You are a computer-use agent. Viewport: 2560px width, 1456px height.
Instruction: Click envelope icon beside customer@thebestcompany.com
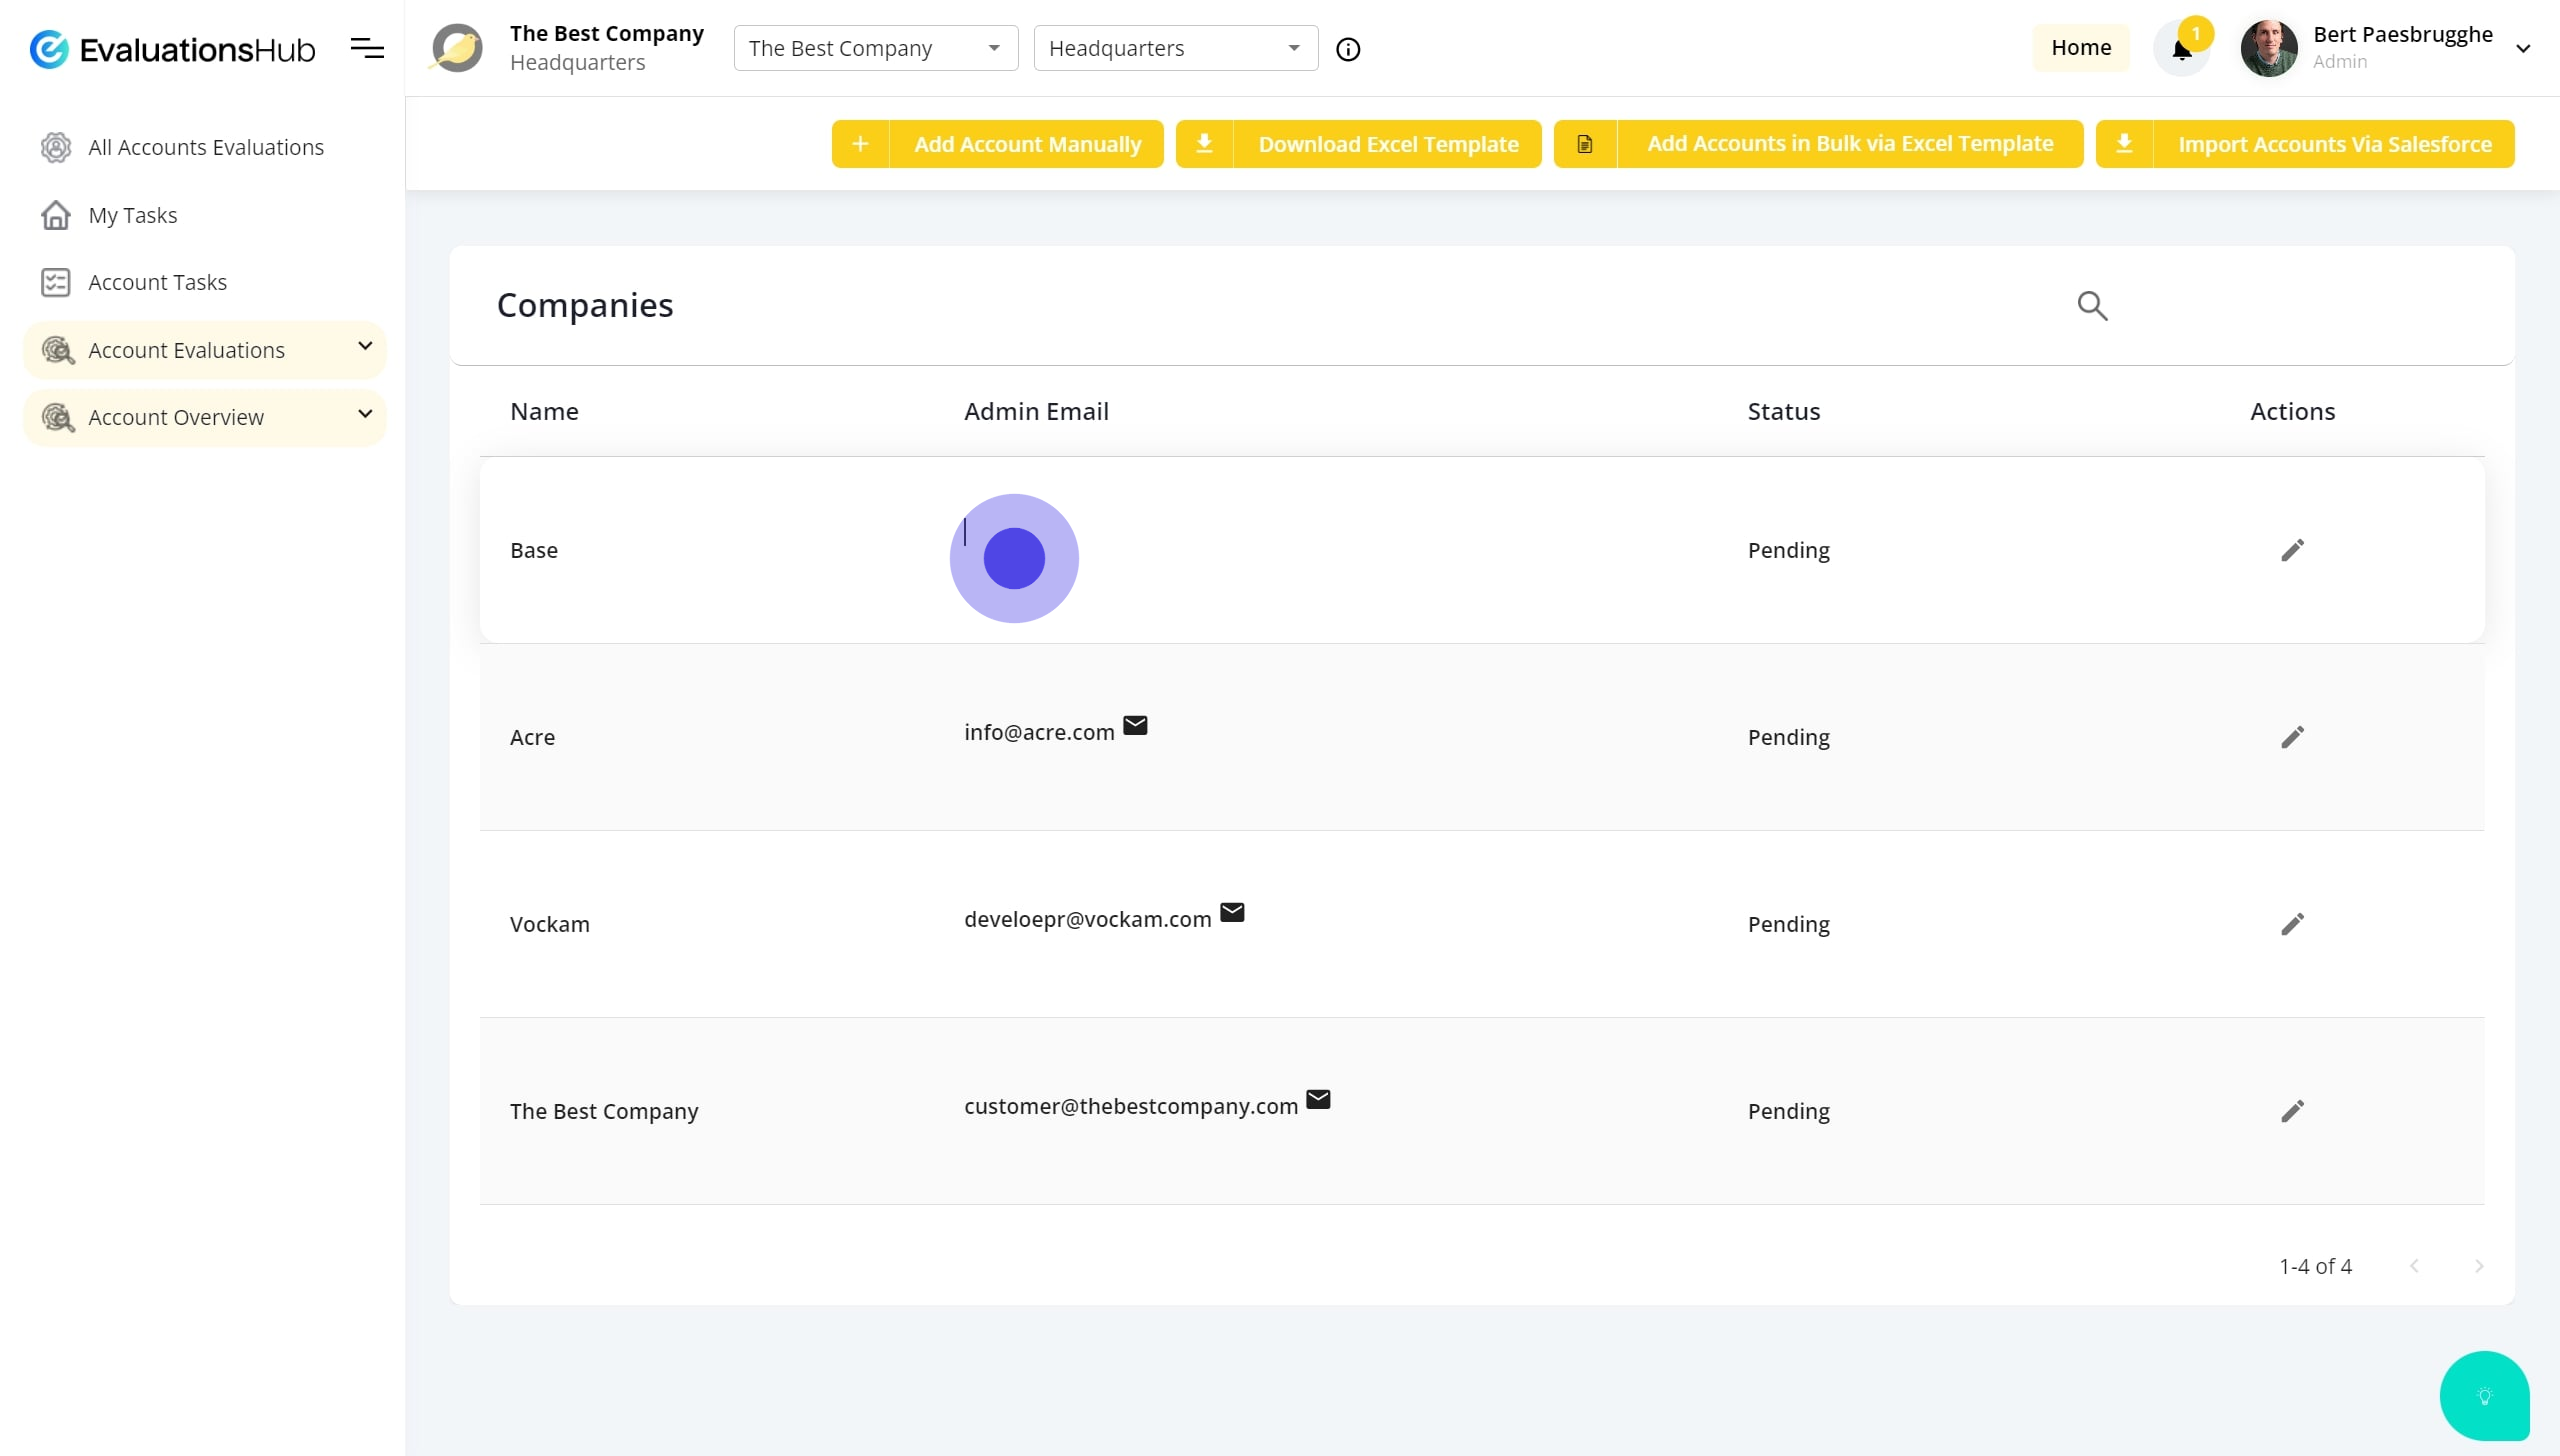pos(1318,1100)
